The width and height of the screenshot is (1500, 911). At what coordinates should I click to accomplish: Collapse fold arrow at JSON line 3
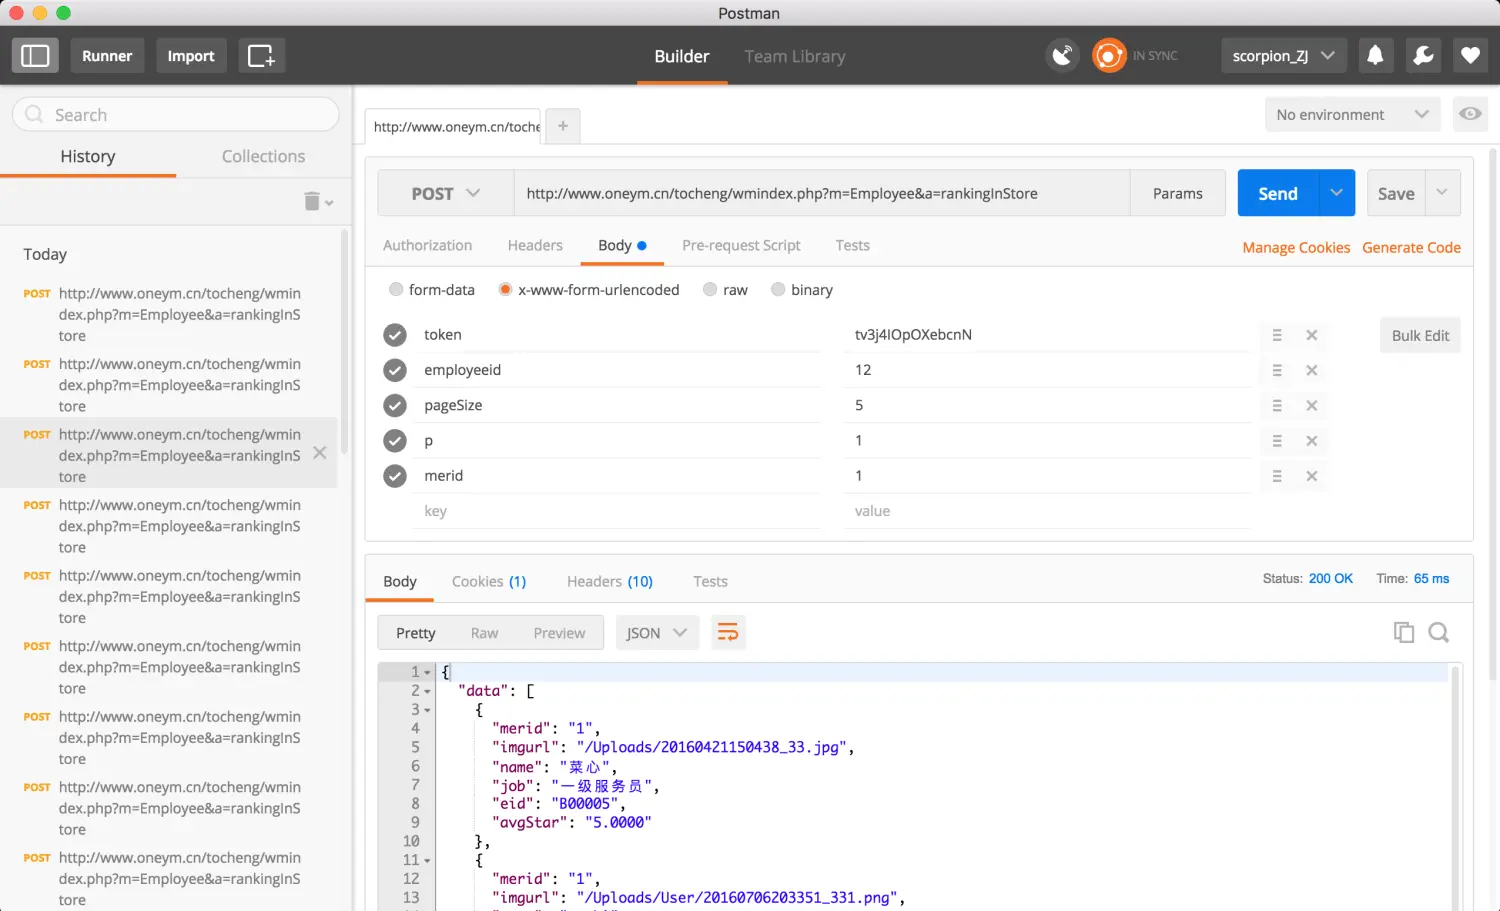coord(428,710)
